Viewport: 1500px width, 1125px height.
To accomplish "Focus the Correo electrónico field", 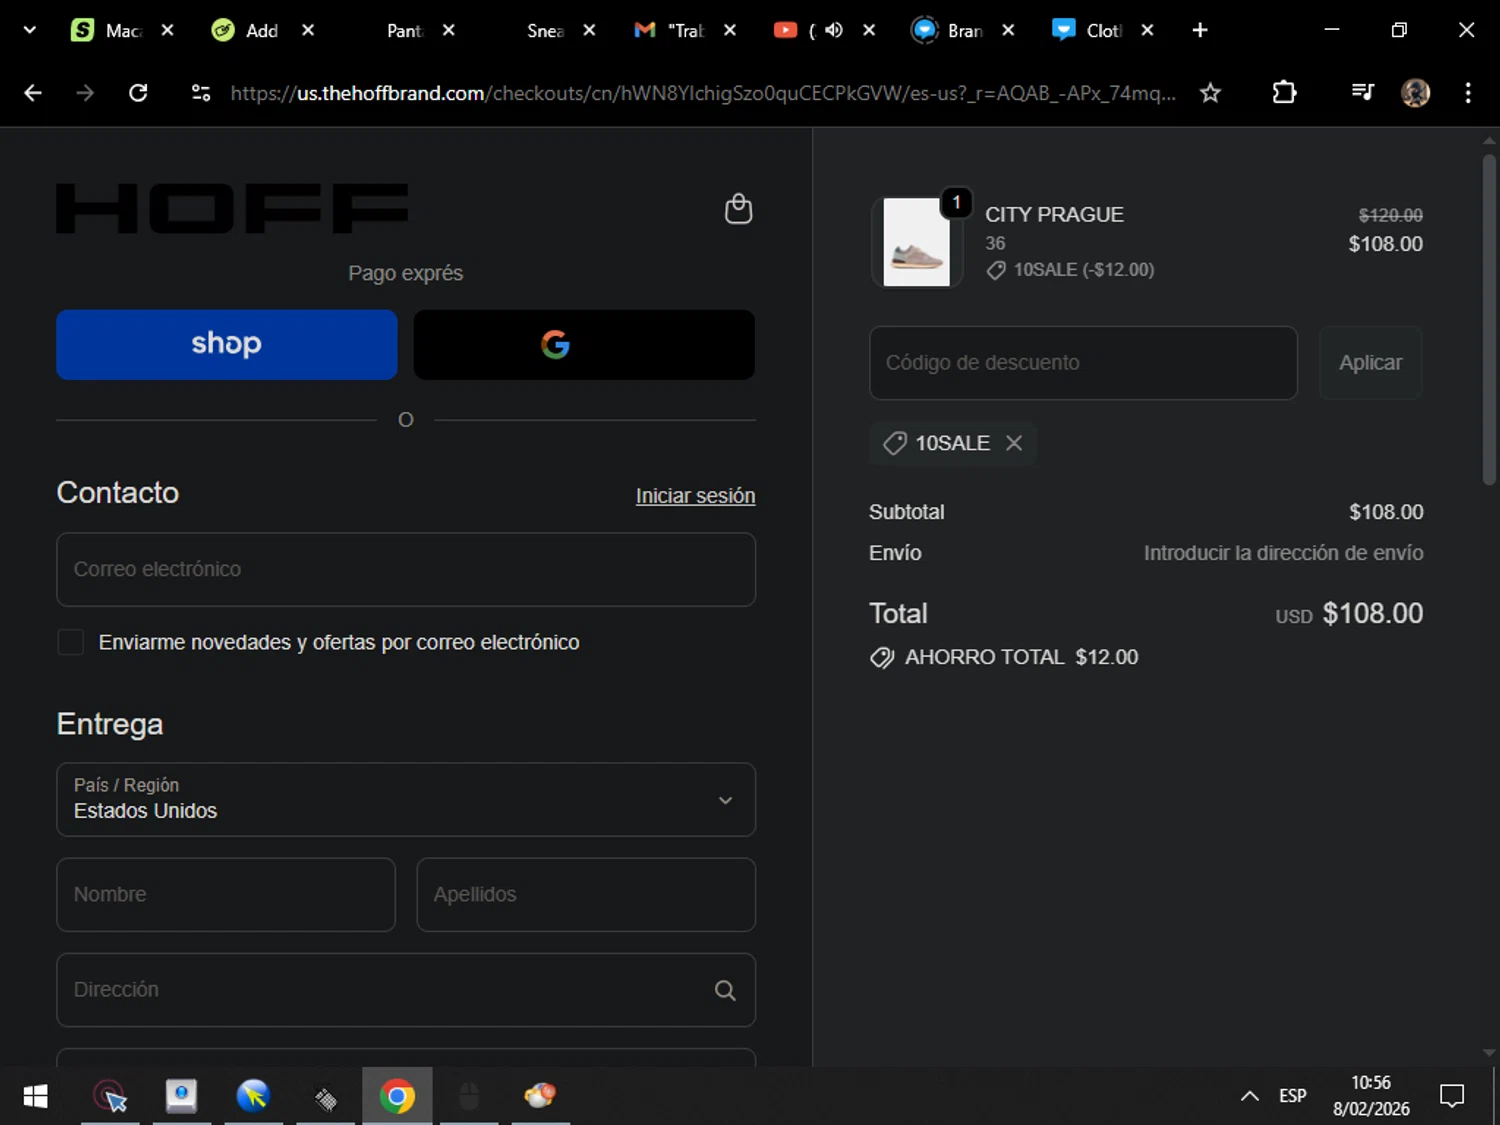I will 406,569.
